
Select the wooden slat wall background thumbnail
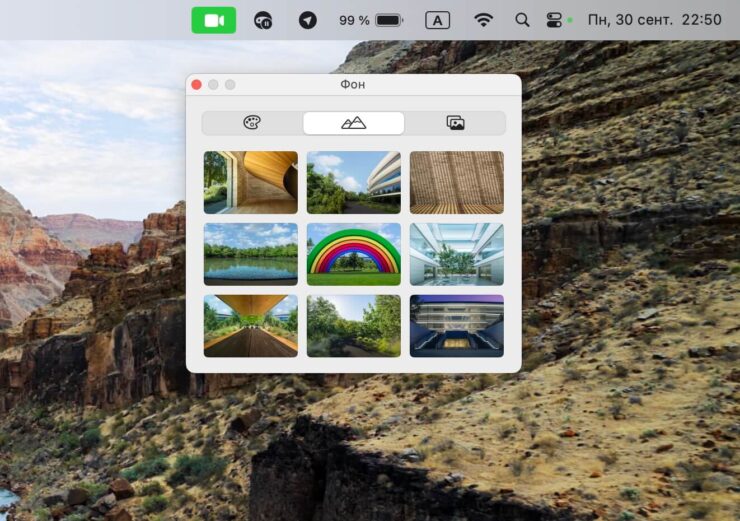[456, 182]
